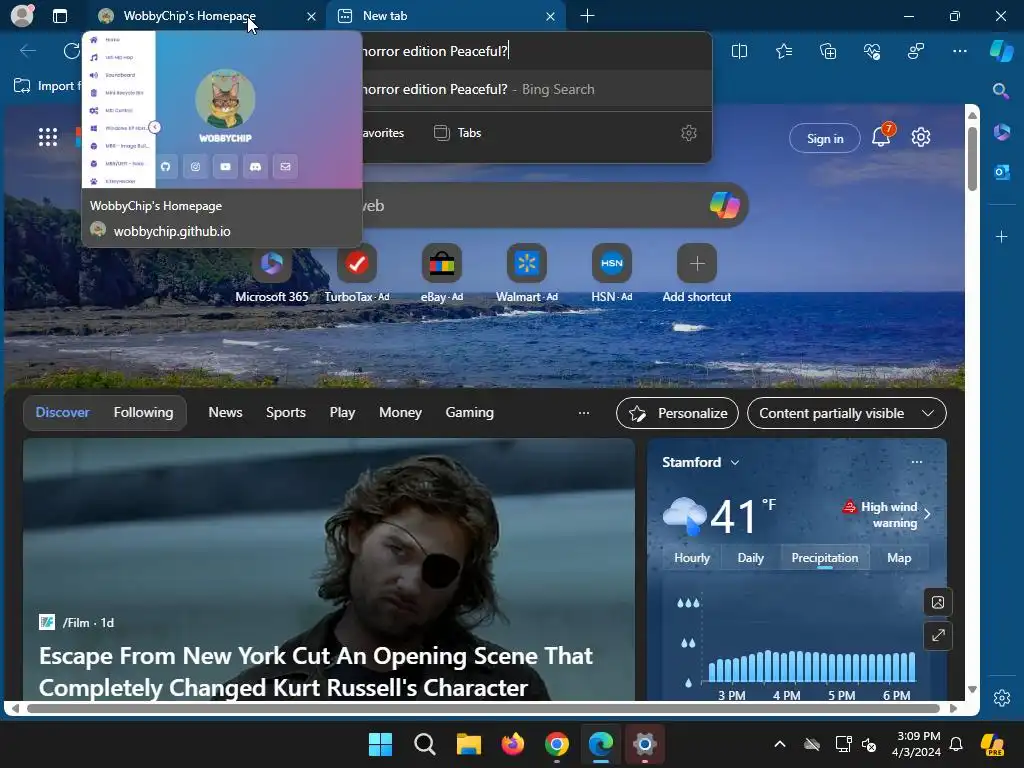Open the Collections icon in toolbar
This screenshot has width=1024, height=768.
(828, 51)
